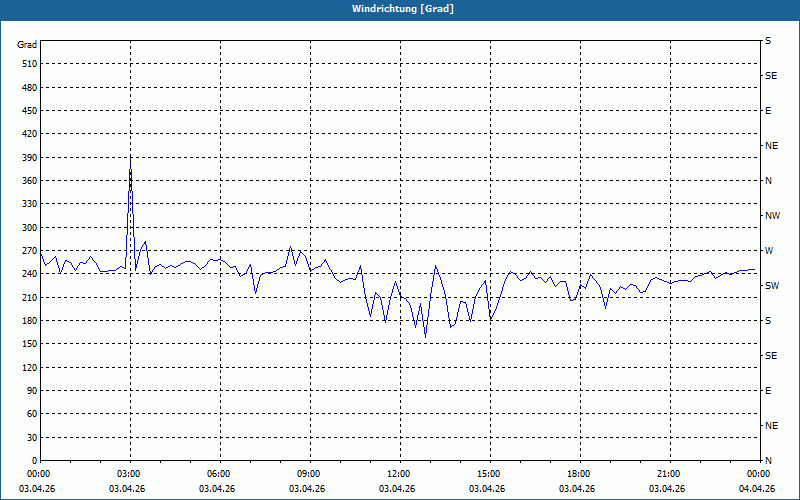The width and height of the screenshot is (800, 500).
Task: Select the date label 04.04.26
Action: coord(757,489)
